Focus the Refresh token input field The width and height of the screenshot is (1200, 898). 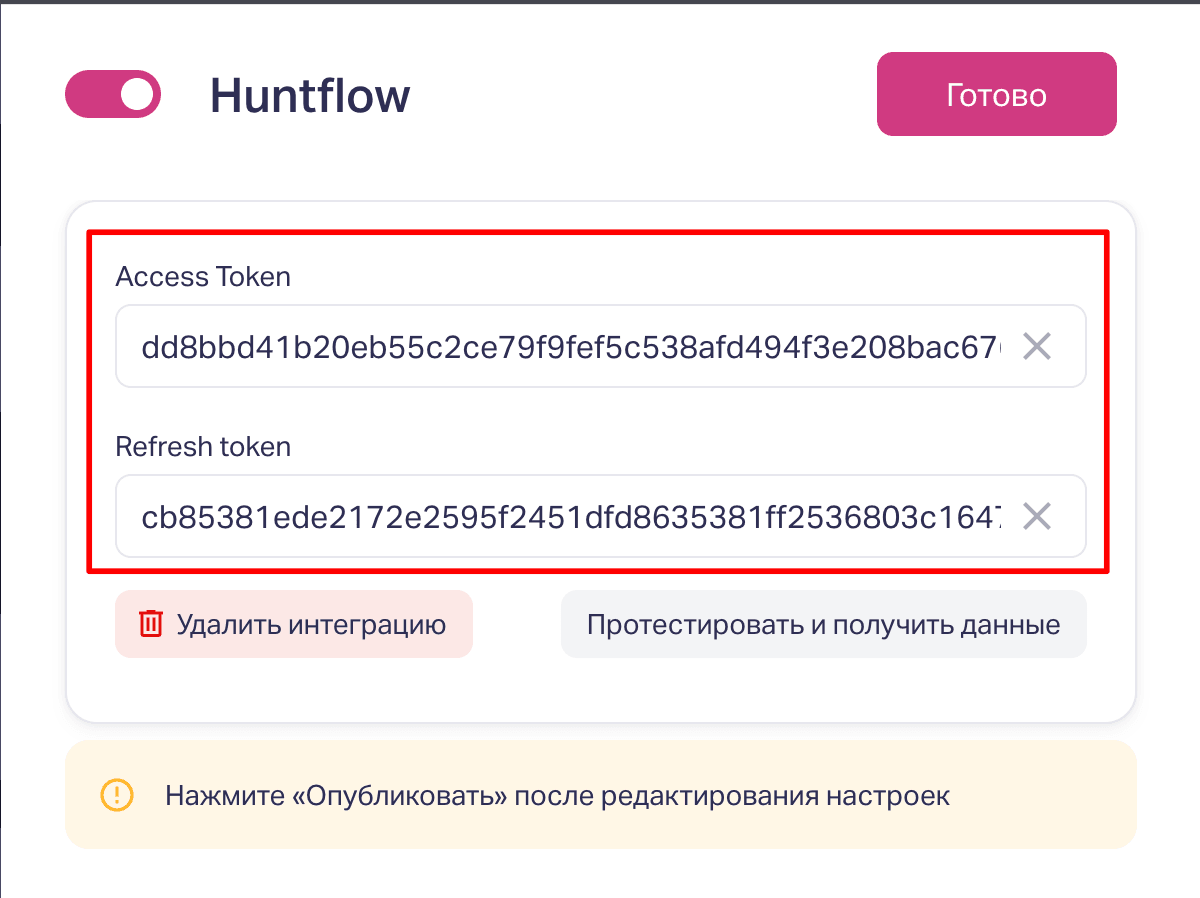coord(601,516)
